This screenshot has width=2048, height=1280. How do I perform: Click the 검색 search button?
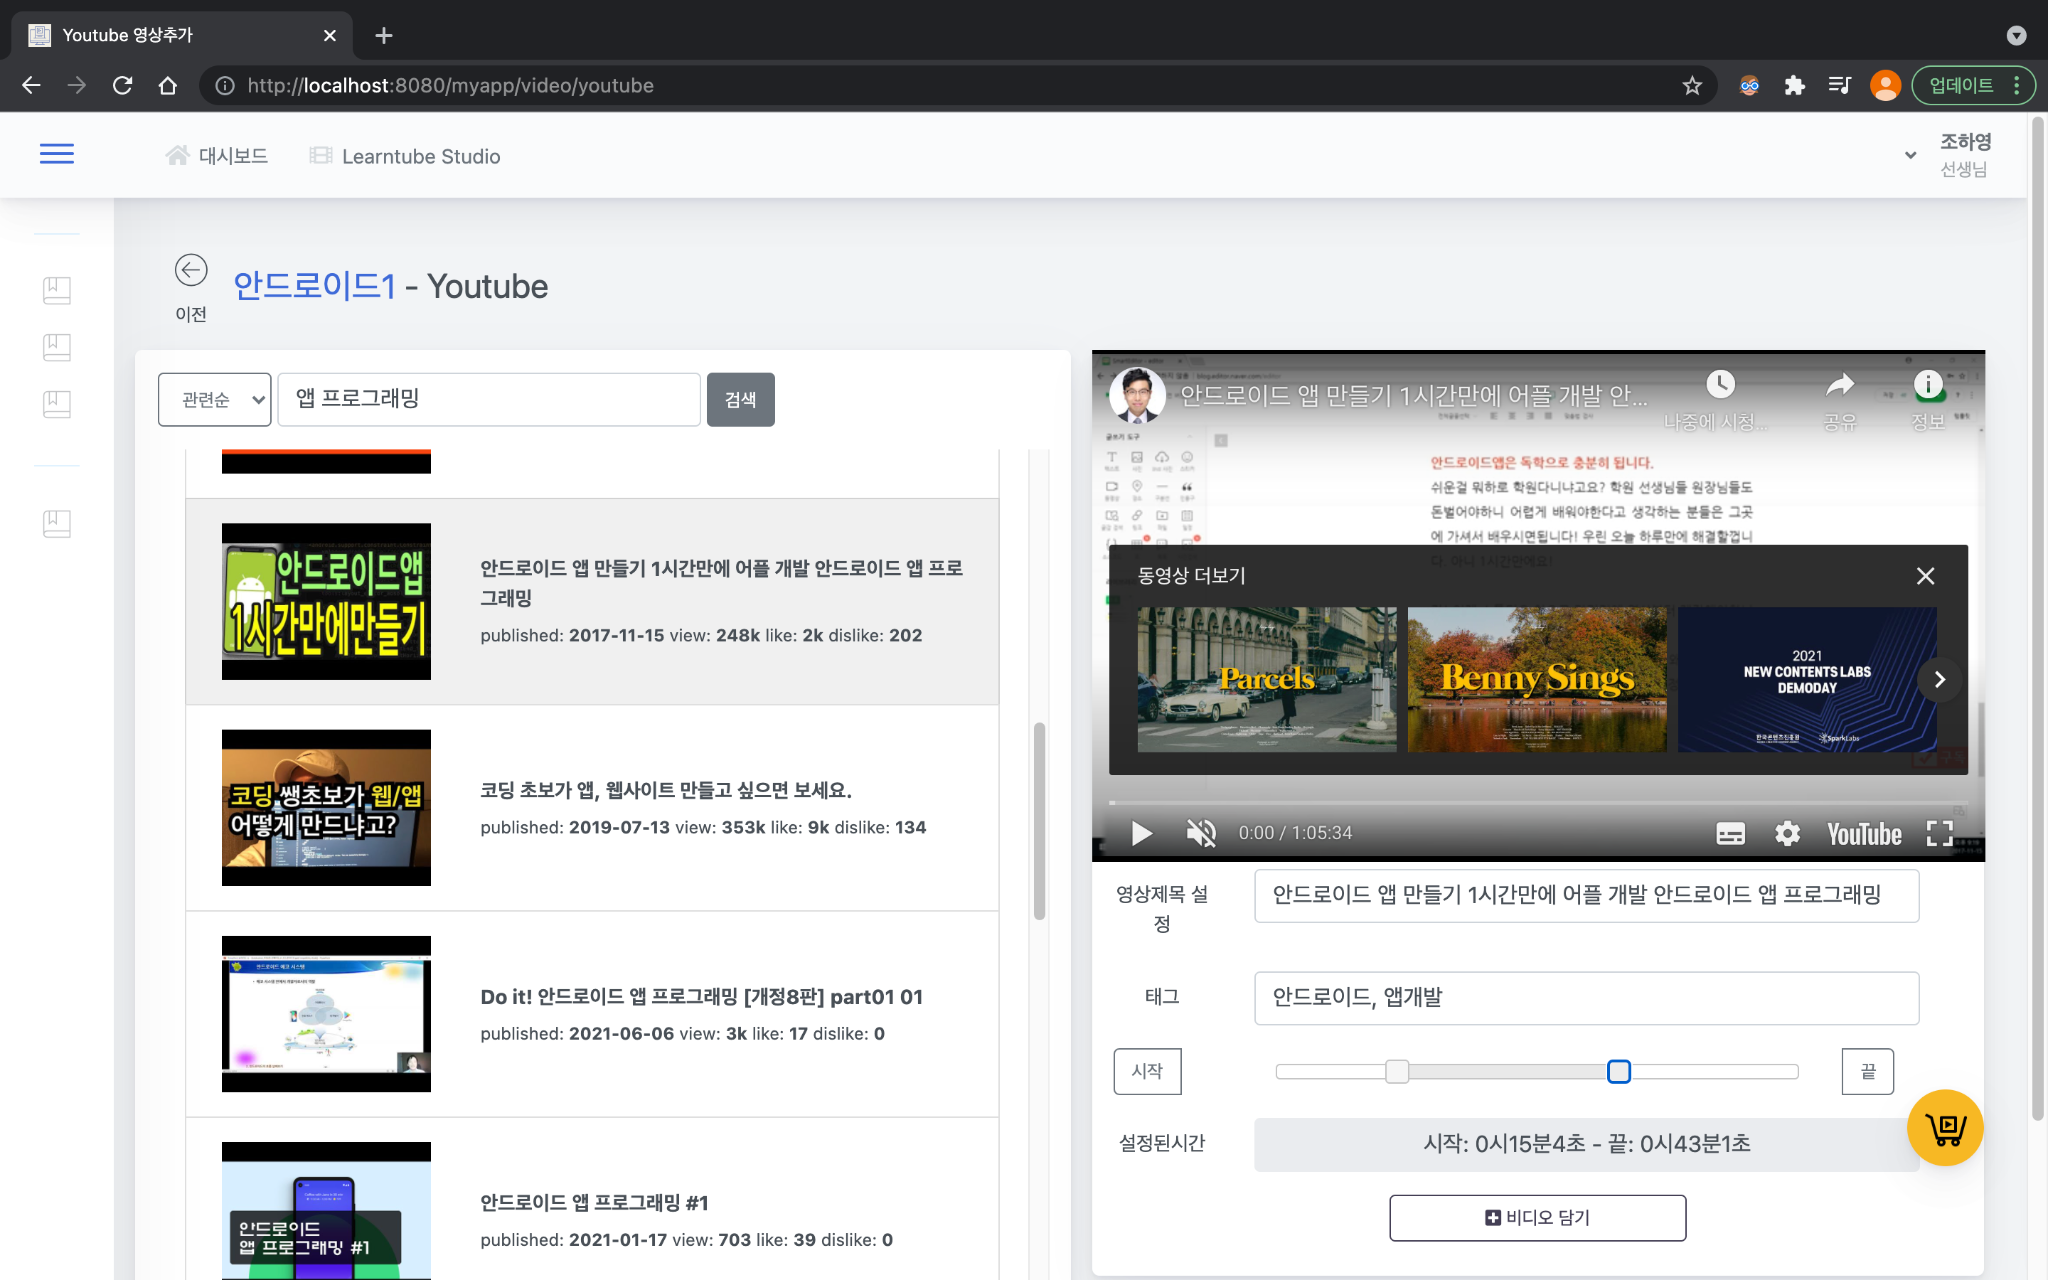click(741, 400)
